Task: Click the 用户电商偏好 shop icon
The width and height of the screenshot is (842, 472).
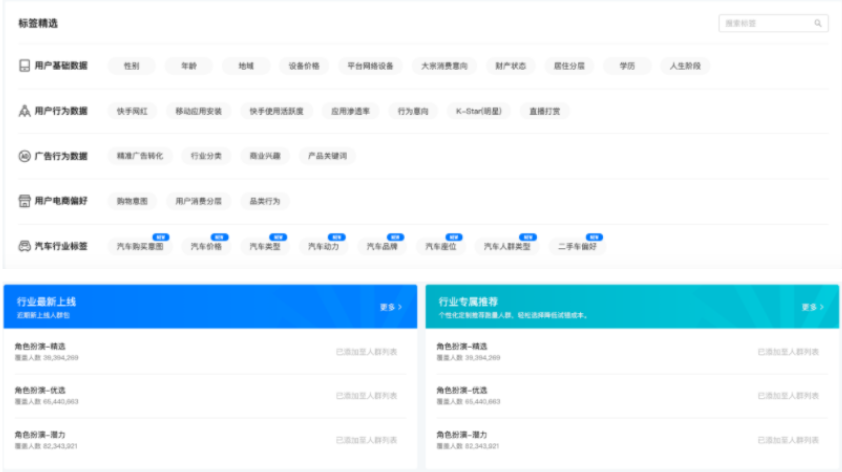Action: [24, 201]
